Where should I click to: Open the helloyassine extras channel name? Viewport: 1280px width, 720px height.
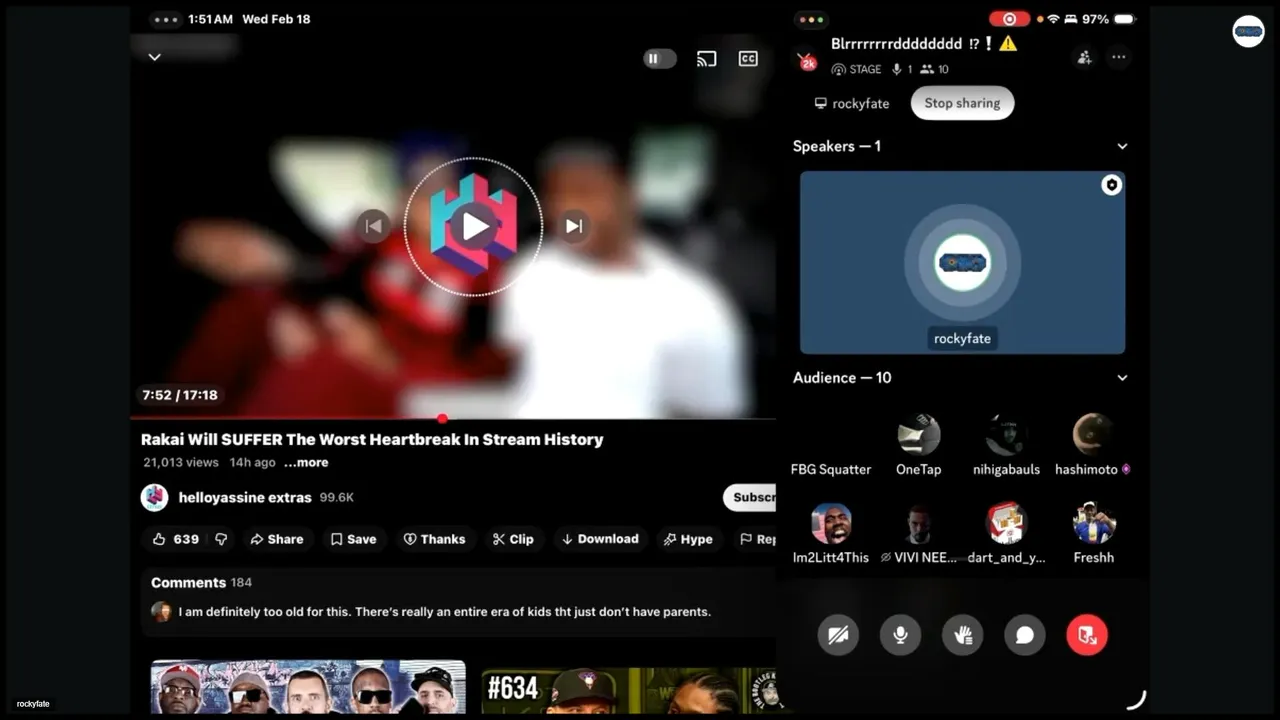(245, 497)
